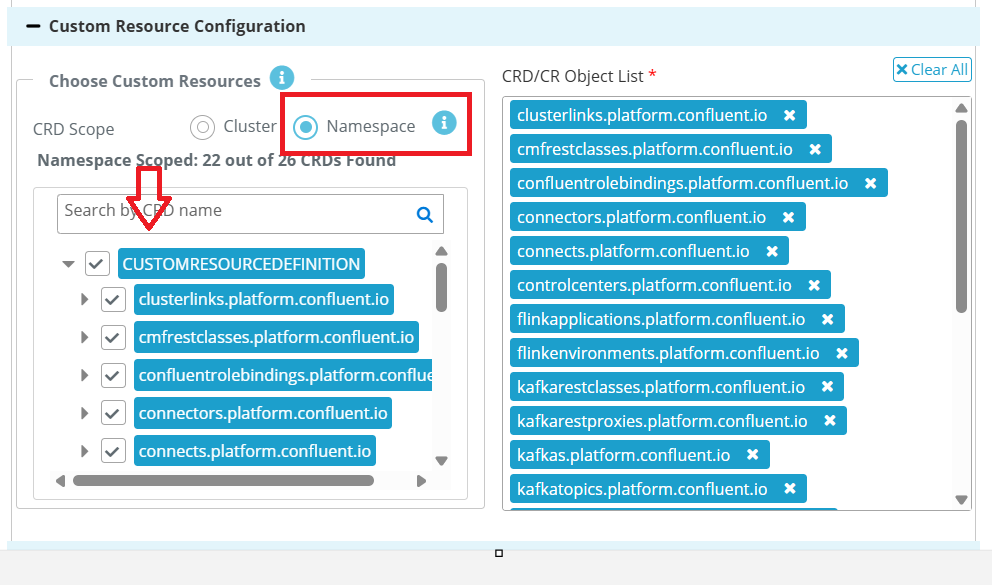Screen dimensions: 992x585
Task: Click controlcenters.platform.confluent.io tag text
Action: [x=654, y=285]
